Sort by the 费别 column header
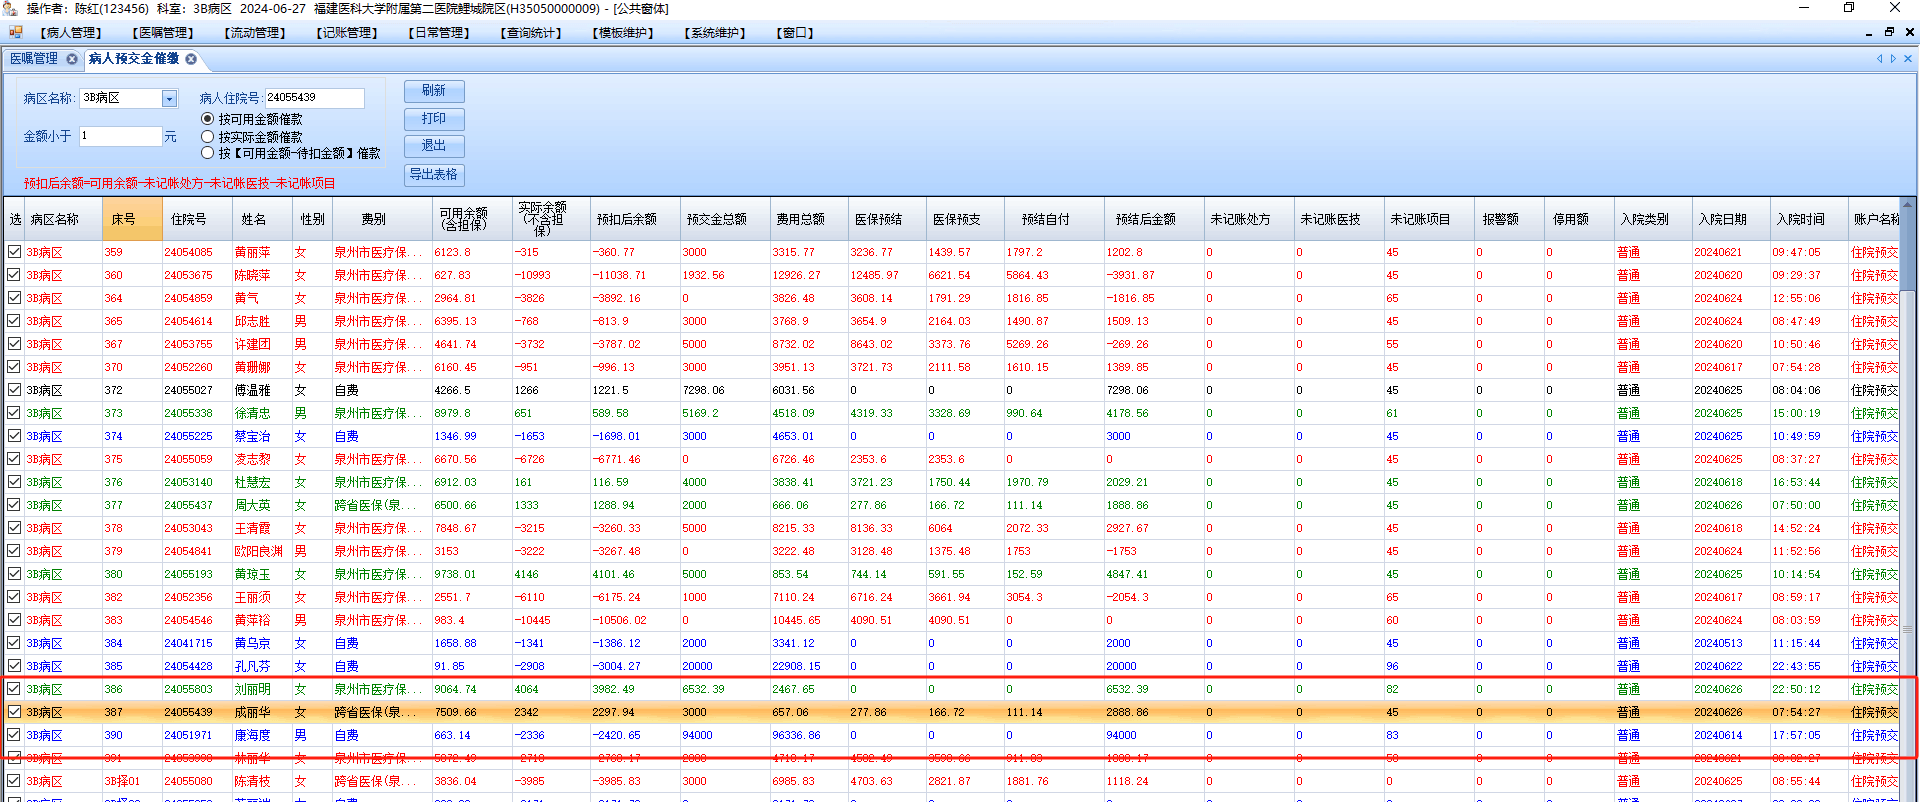The width and height of the screenshot is (1920, 802). pyautogui.click(x=382, y=219)
